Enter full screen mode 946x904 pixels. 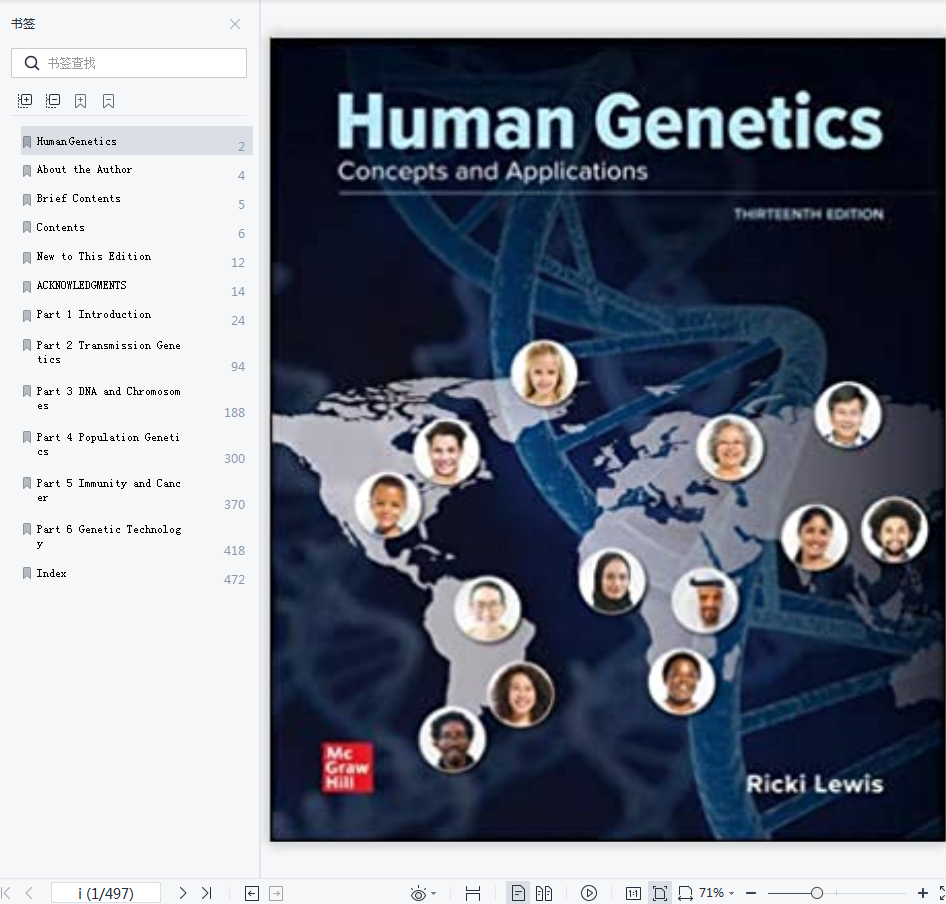click(942, 893)
